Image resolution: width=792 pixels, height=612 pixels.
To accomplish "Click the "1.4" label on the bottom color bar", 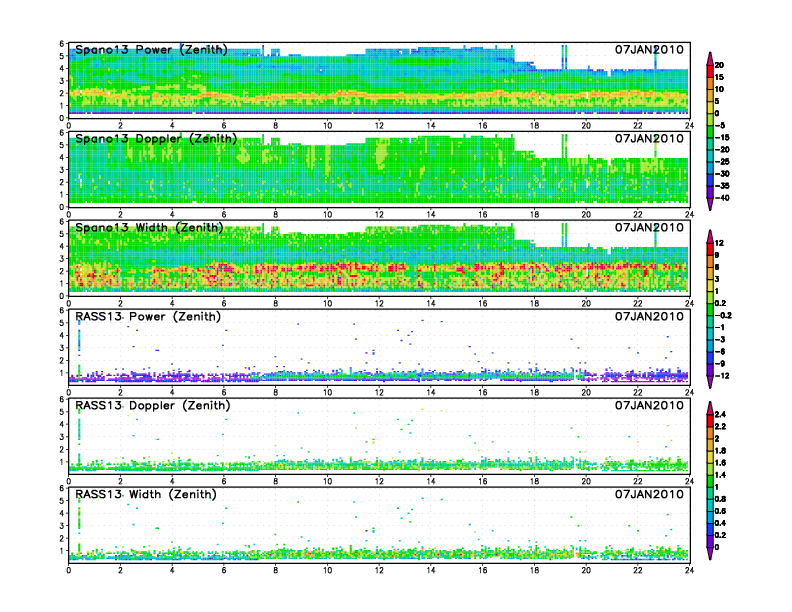I will (x=721, y=475).
